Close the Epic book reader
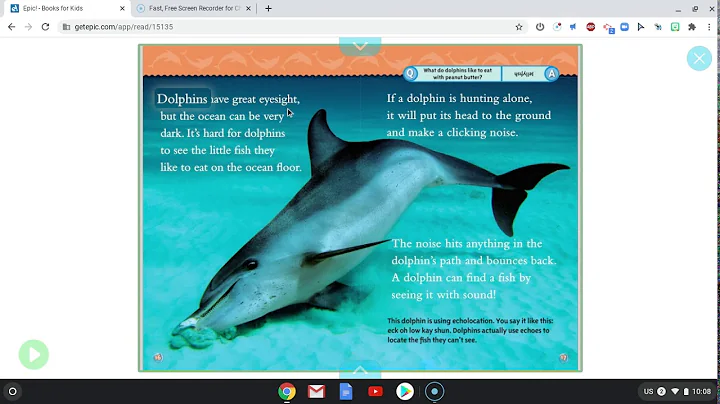 699,58
